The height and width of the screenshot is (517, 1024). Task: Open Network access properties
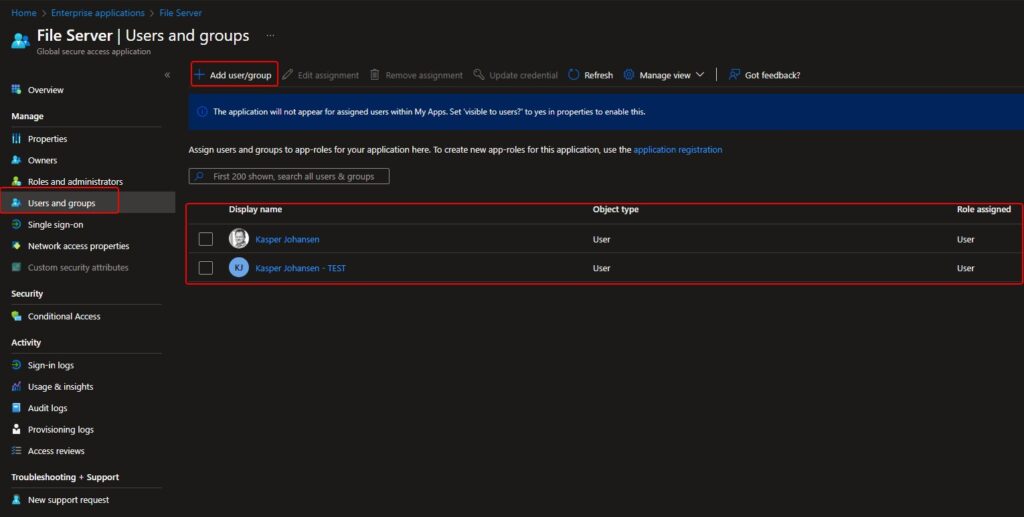tap(78, 246)
